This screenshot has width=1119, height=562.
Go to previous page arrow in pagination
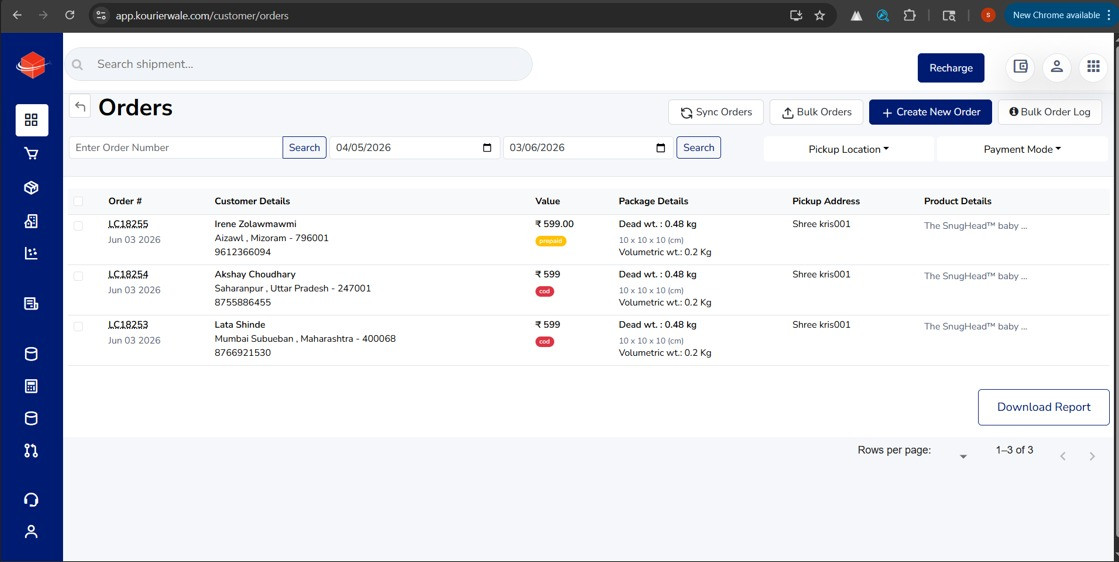click(x=1063, y=456)
